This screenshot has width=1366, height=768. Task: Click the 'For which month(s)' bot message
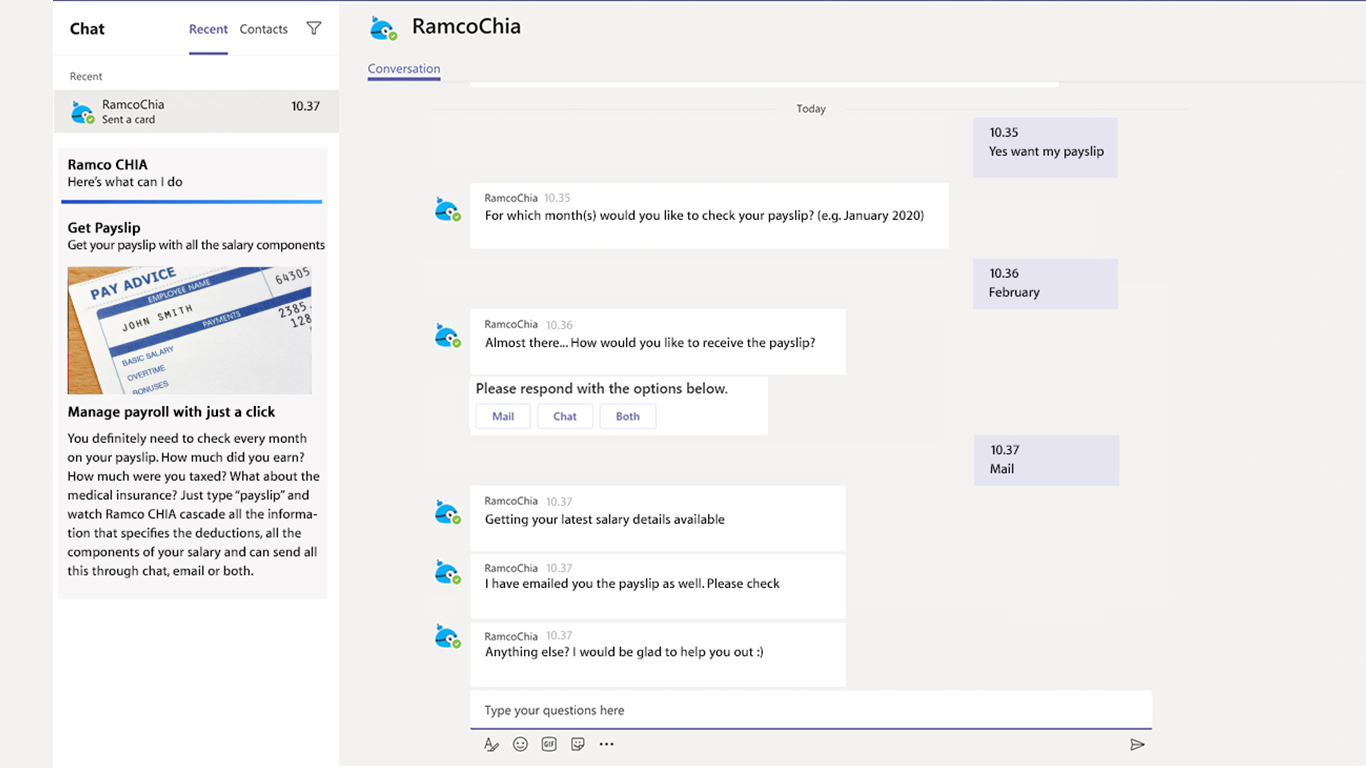(x=709, y=215)
